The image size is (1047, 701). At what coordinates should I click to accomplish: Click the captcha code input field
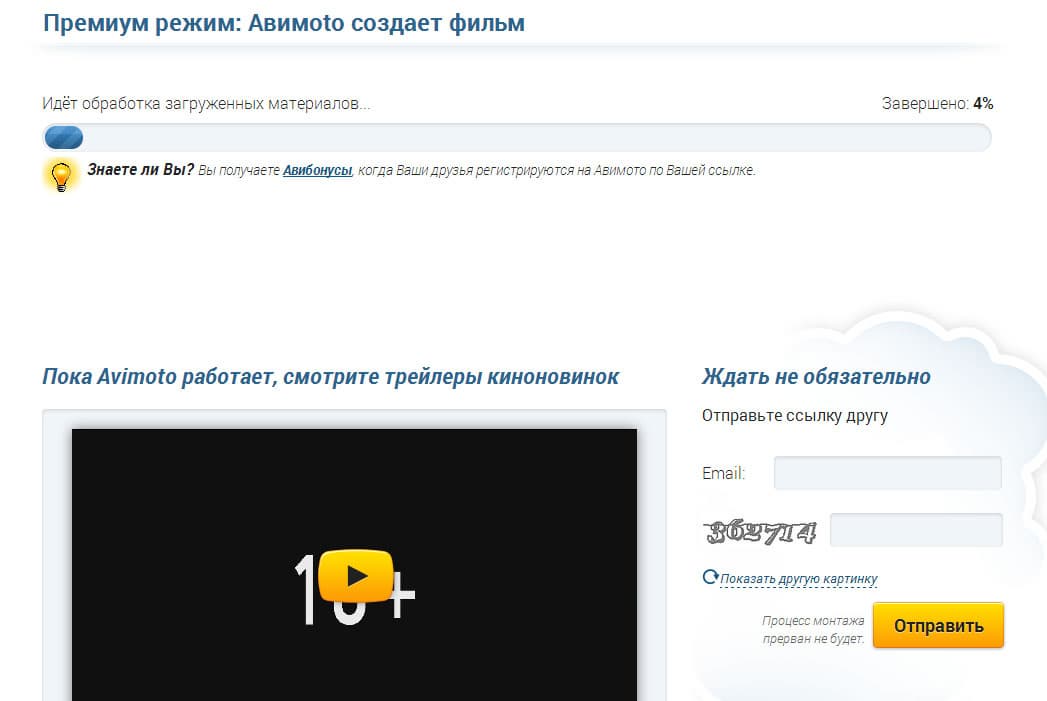916,530
